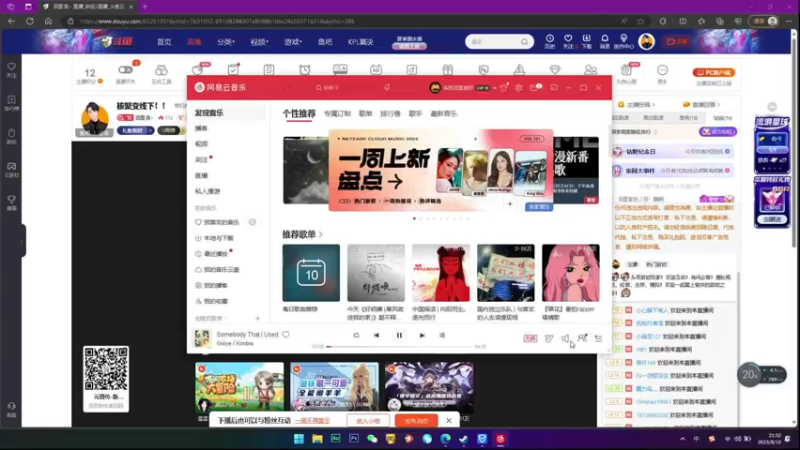Activate voice recognition microphone icon

pyautogui.click(x=387, y=88)
